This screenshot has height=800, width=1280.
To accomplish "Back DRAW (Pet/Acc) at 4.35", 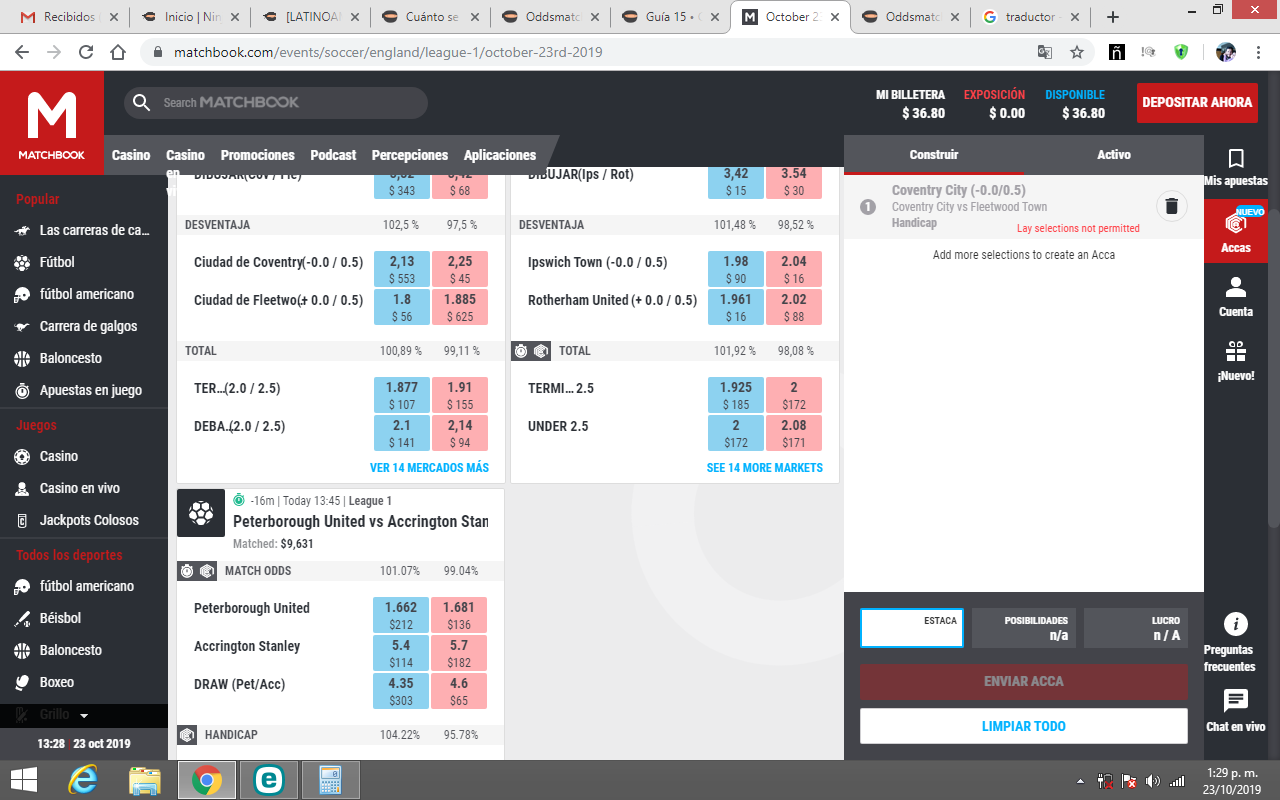I will click(401, 691).
